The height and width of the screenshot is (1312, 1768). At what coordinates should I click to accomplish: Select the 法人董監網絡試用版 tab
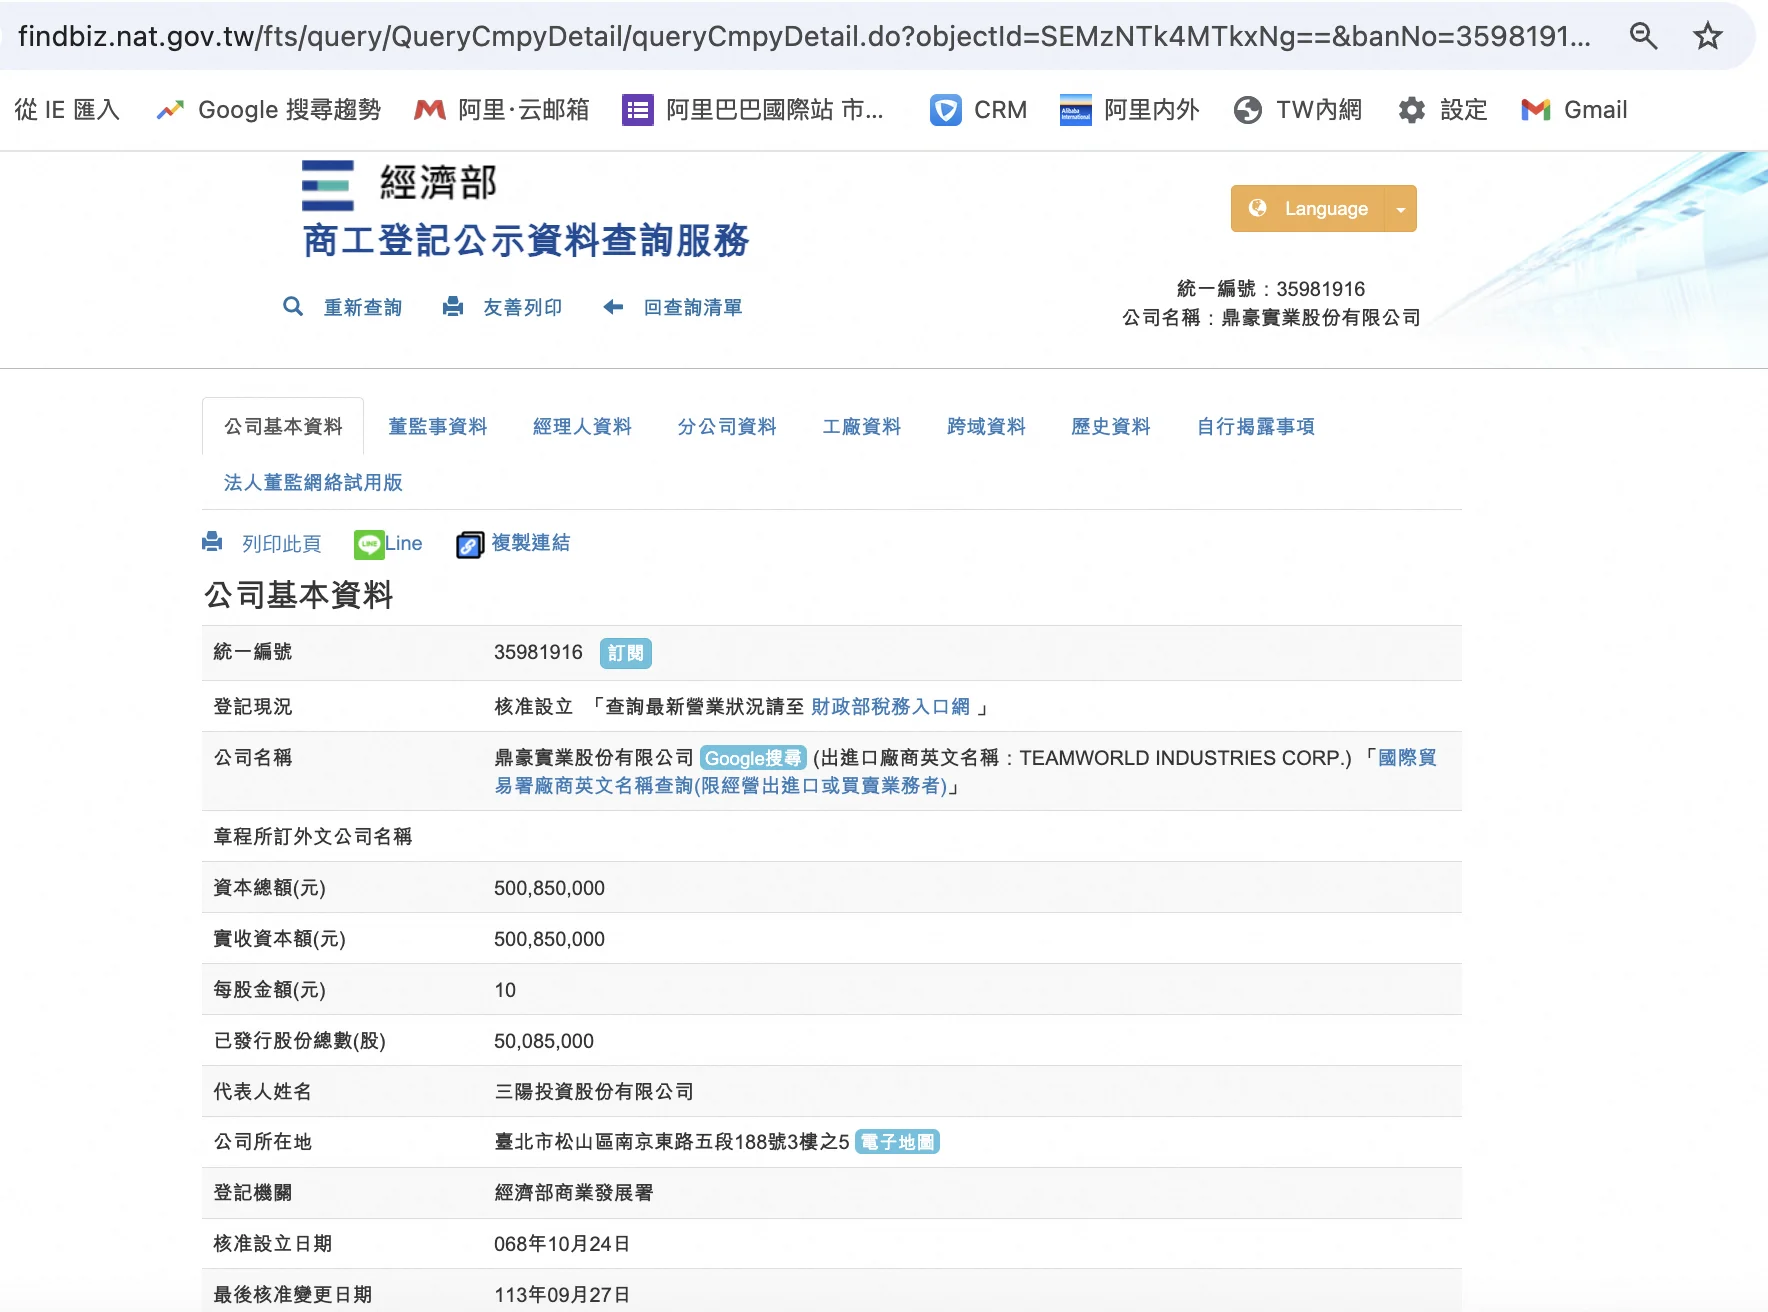coord(313,483)
